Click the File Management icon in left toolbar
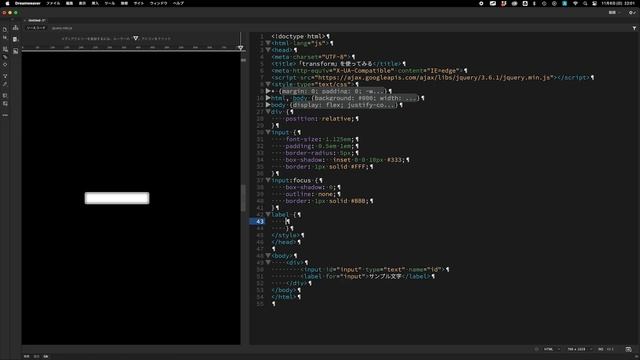The height and width of the screenshot is (360, 640). pos(5,38)
